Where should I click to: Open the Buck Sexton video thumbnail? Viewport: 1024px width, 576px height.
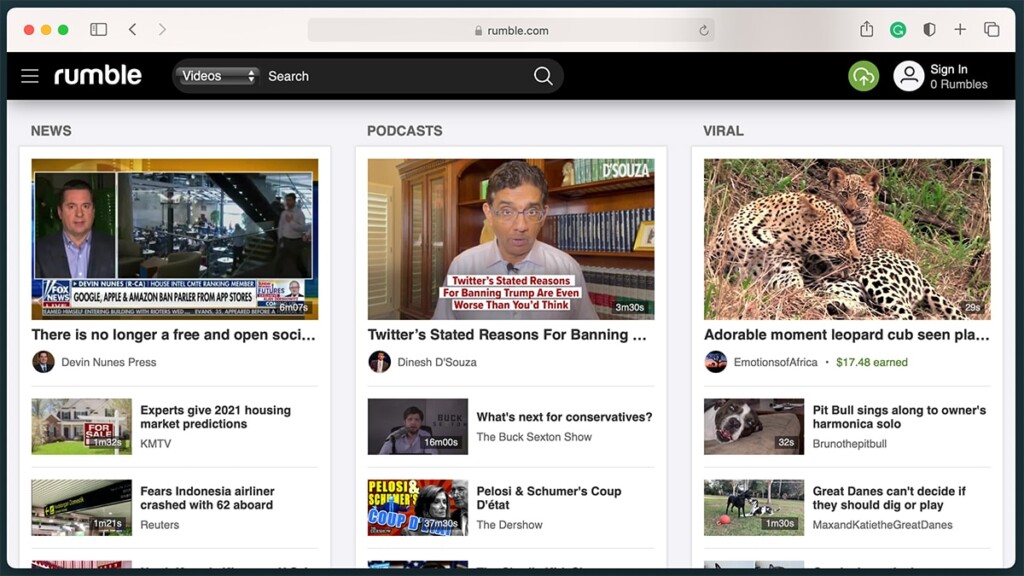(x=418, y=426)
